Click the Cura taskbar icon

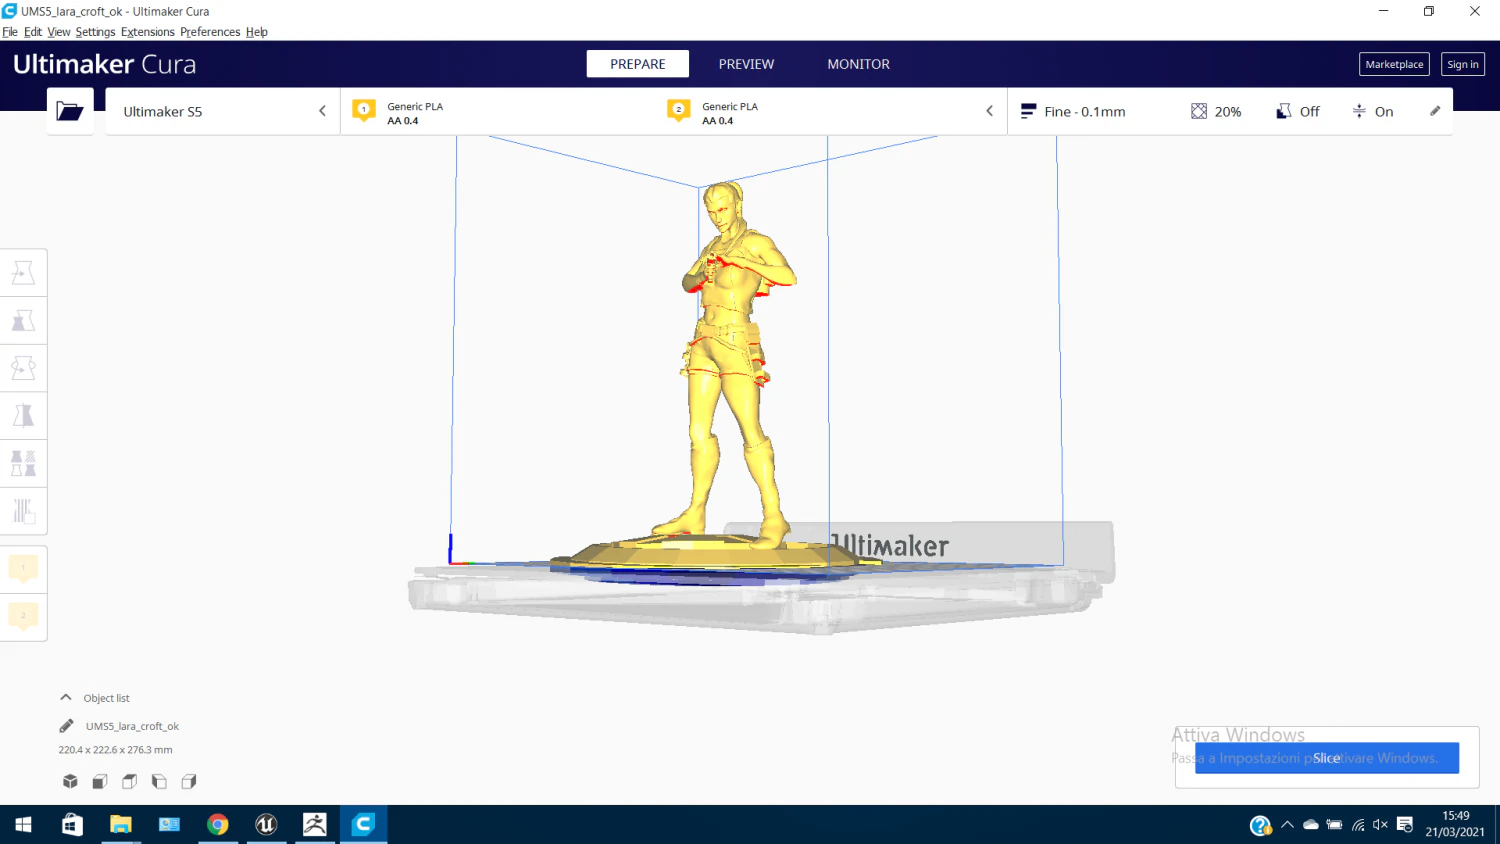[363, 825]
